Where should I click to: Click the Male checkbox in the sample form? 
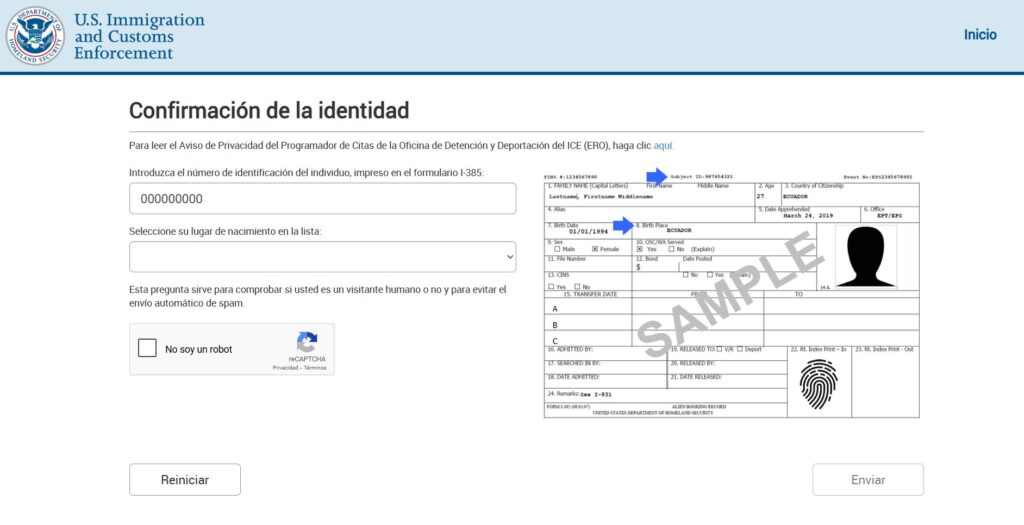click(x=557, y=249)
